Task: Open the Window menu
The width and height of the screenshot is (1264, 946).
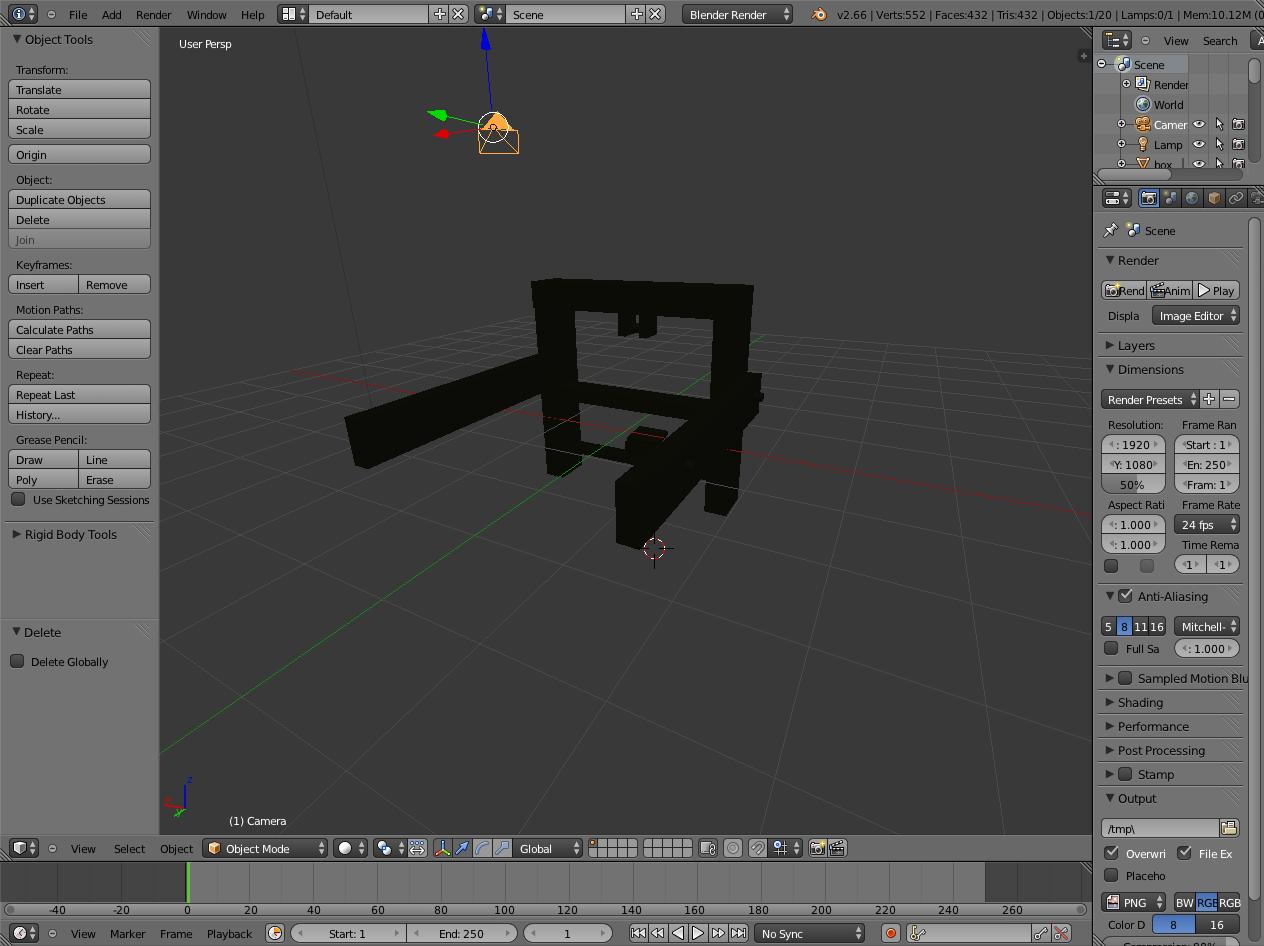Action: 206,14
